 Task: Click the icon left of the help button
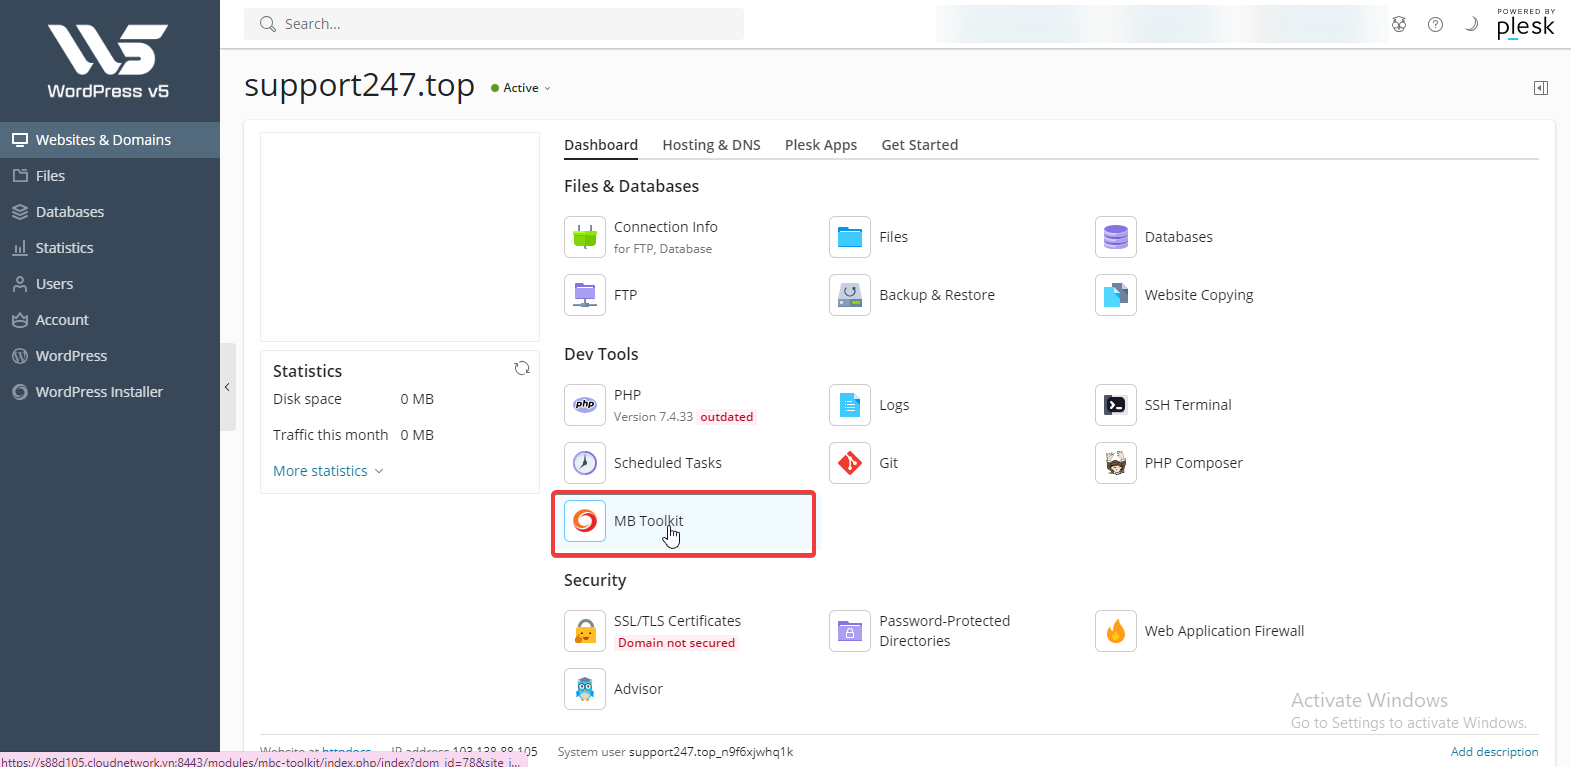pos(1399,24)
